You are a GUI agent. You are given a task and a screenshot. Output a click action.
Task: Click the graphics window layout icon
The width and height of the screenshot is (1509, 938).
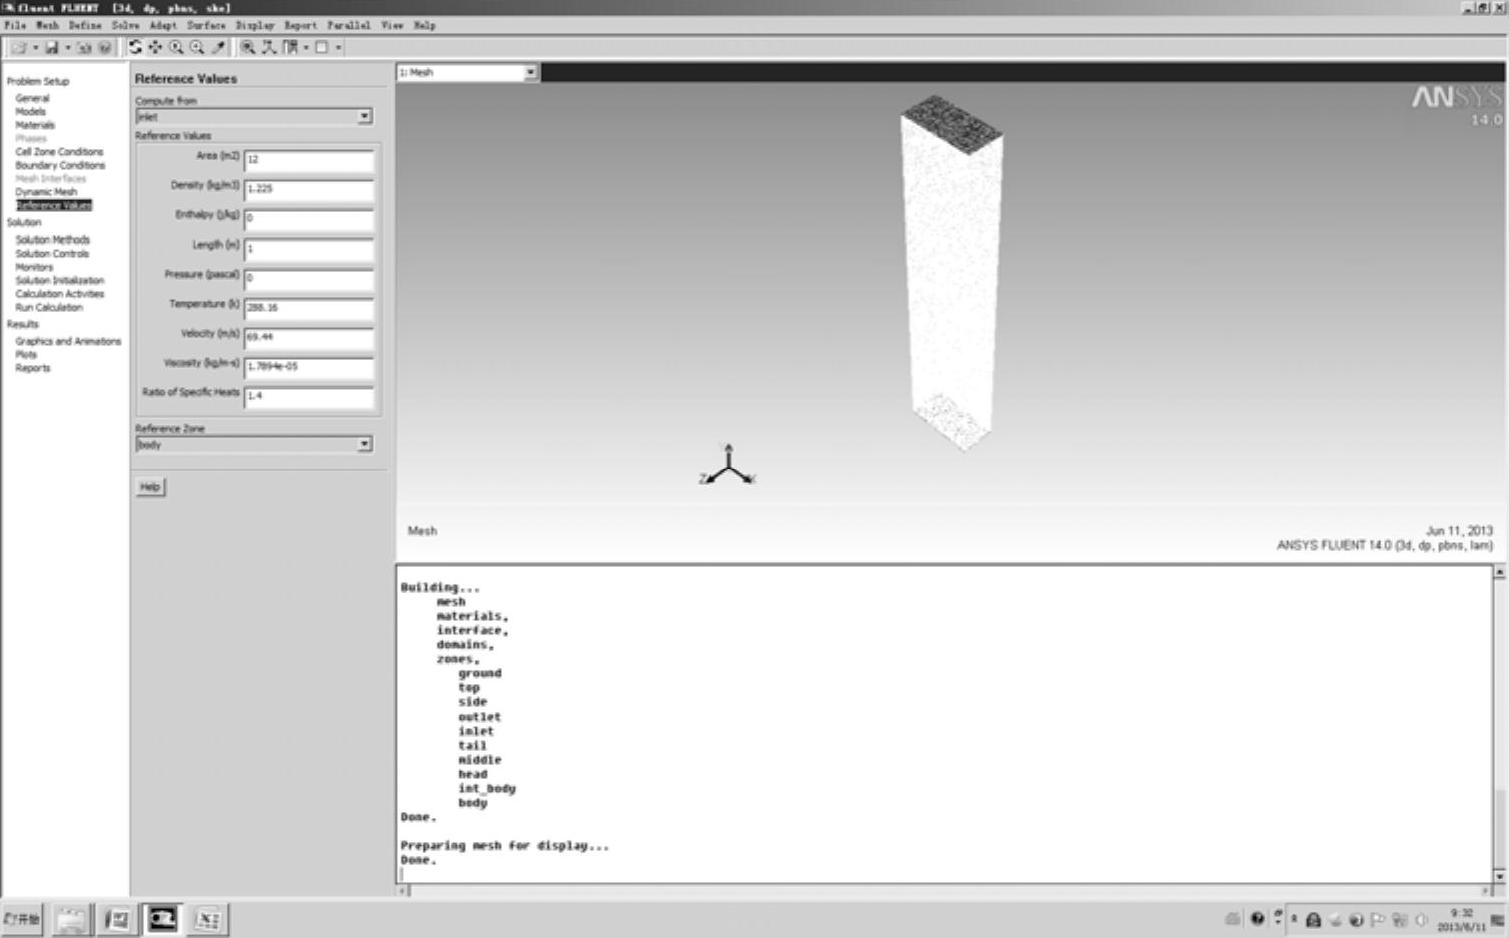[x=322, y=47]
